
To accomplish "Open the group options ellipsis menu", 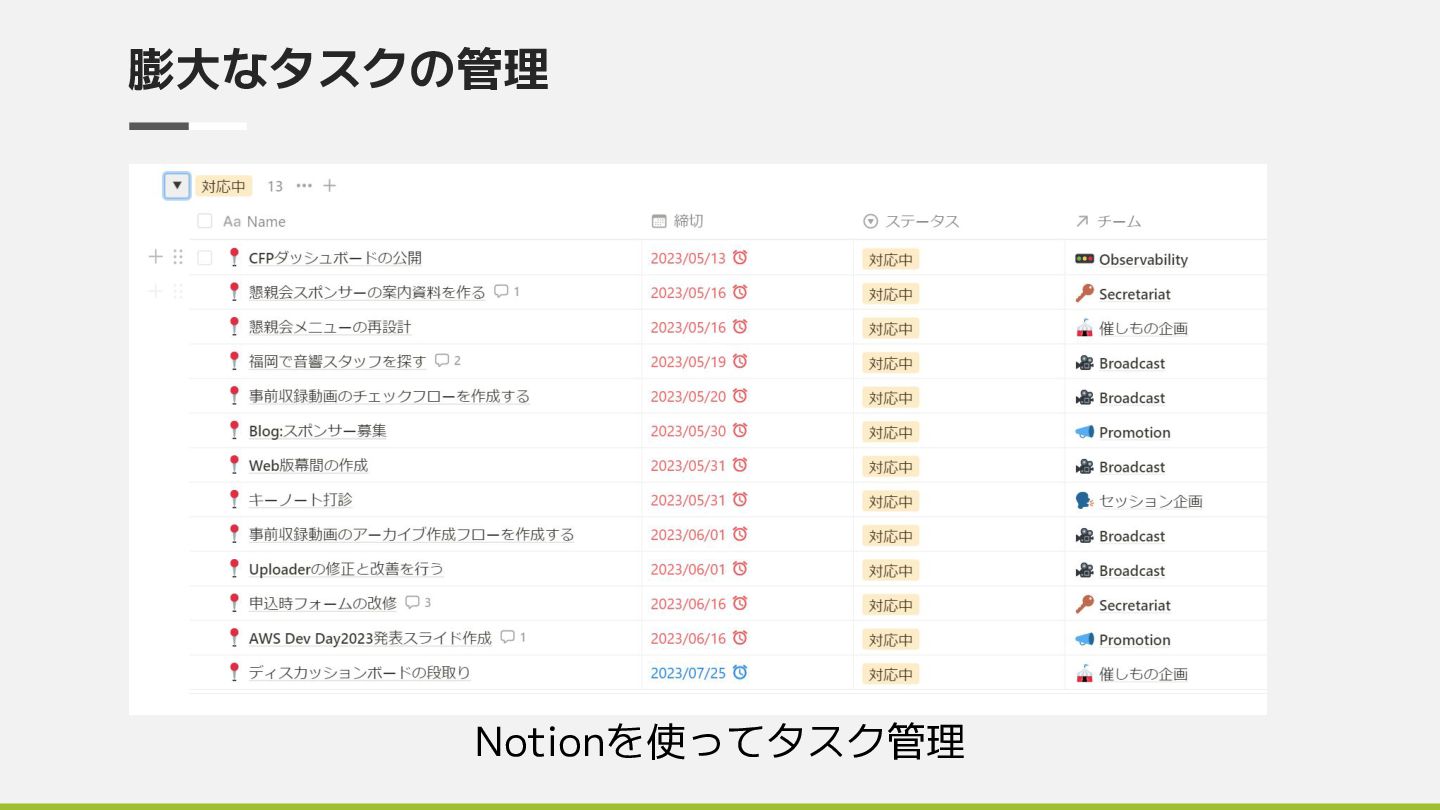I will [304, 186].
